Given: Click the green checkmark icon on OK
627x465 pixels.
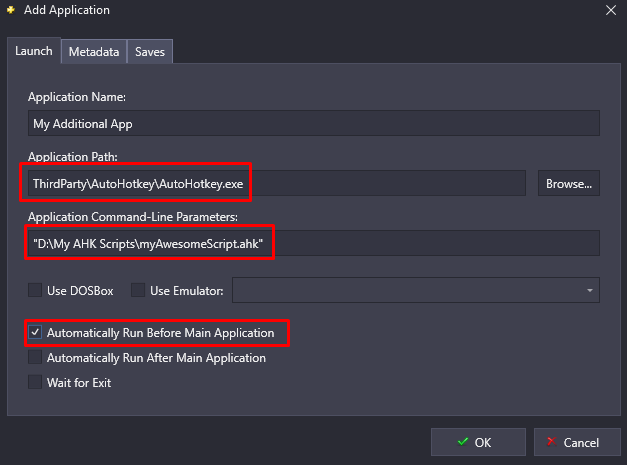Looking at the screenshot, I should tap(461, 442).
